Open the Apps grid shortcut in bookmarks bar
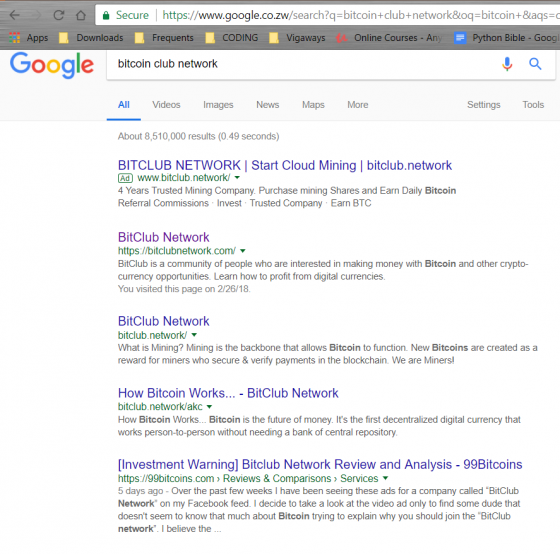560x554 pixels. pyautogui.click(x=29, y=38)
